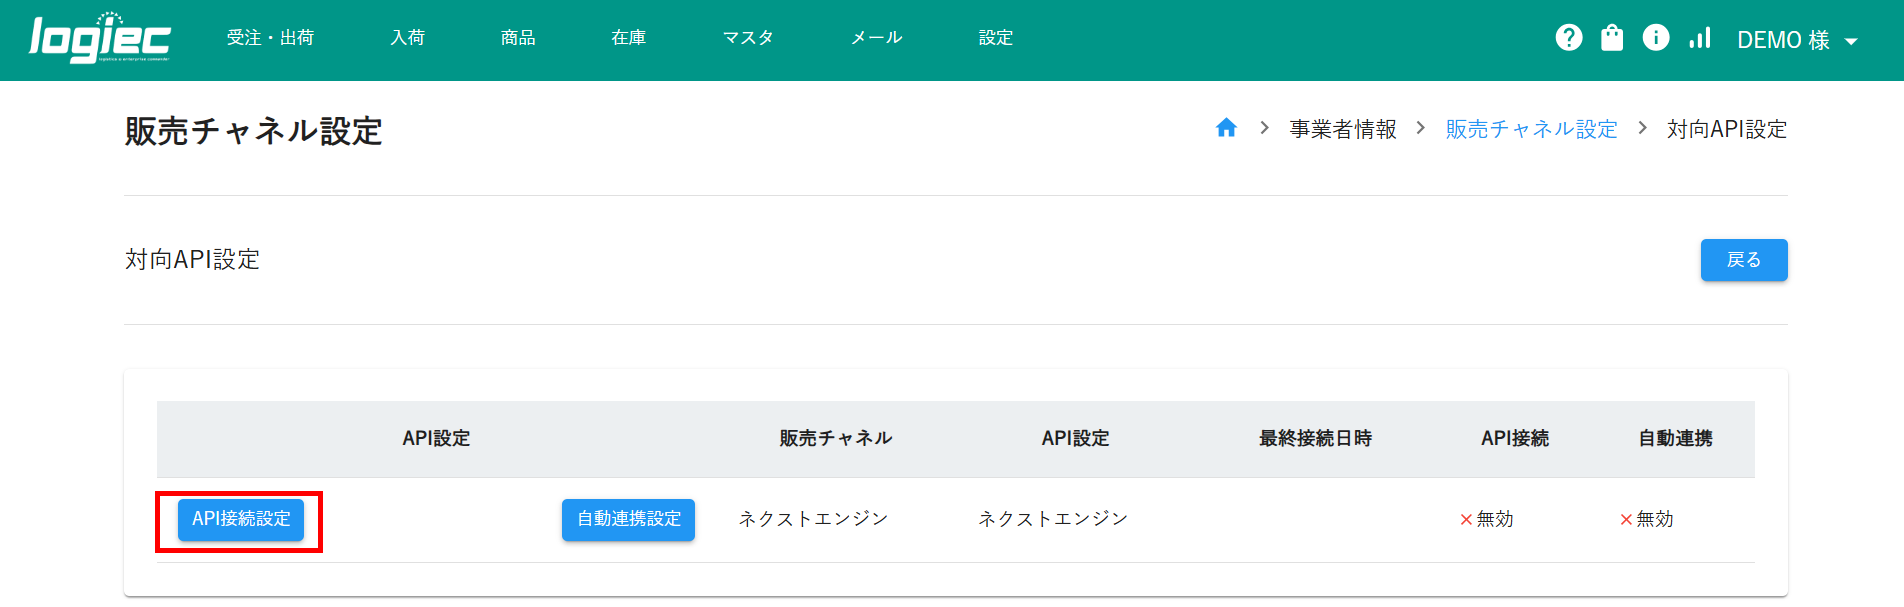
Task: Open the information circle icon
Action: 1656,38
